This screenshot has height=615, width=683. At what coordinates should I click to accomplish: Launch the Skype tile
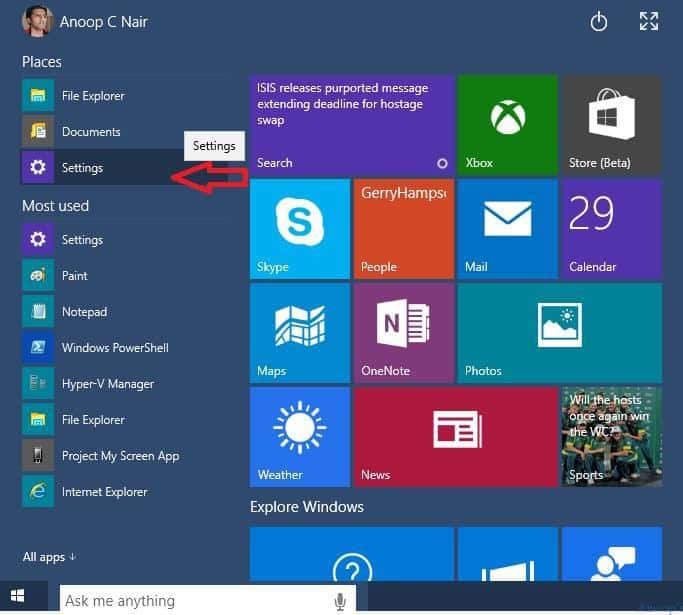300,229
